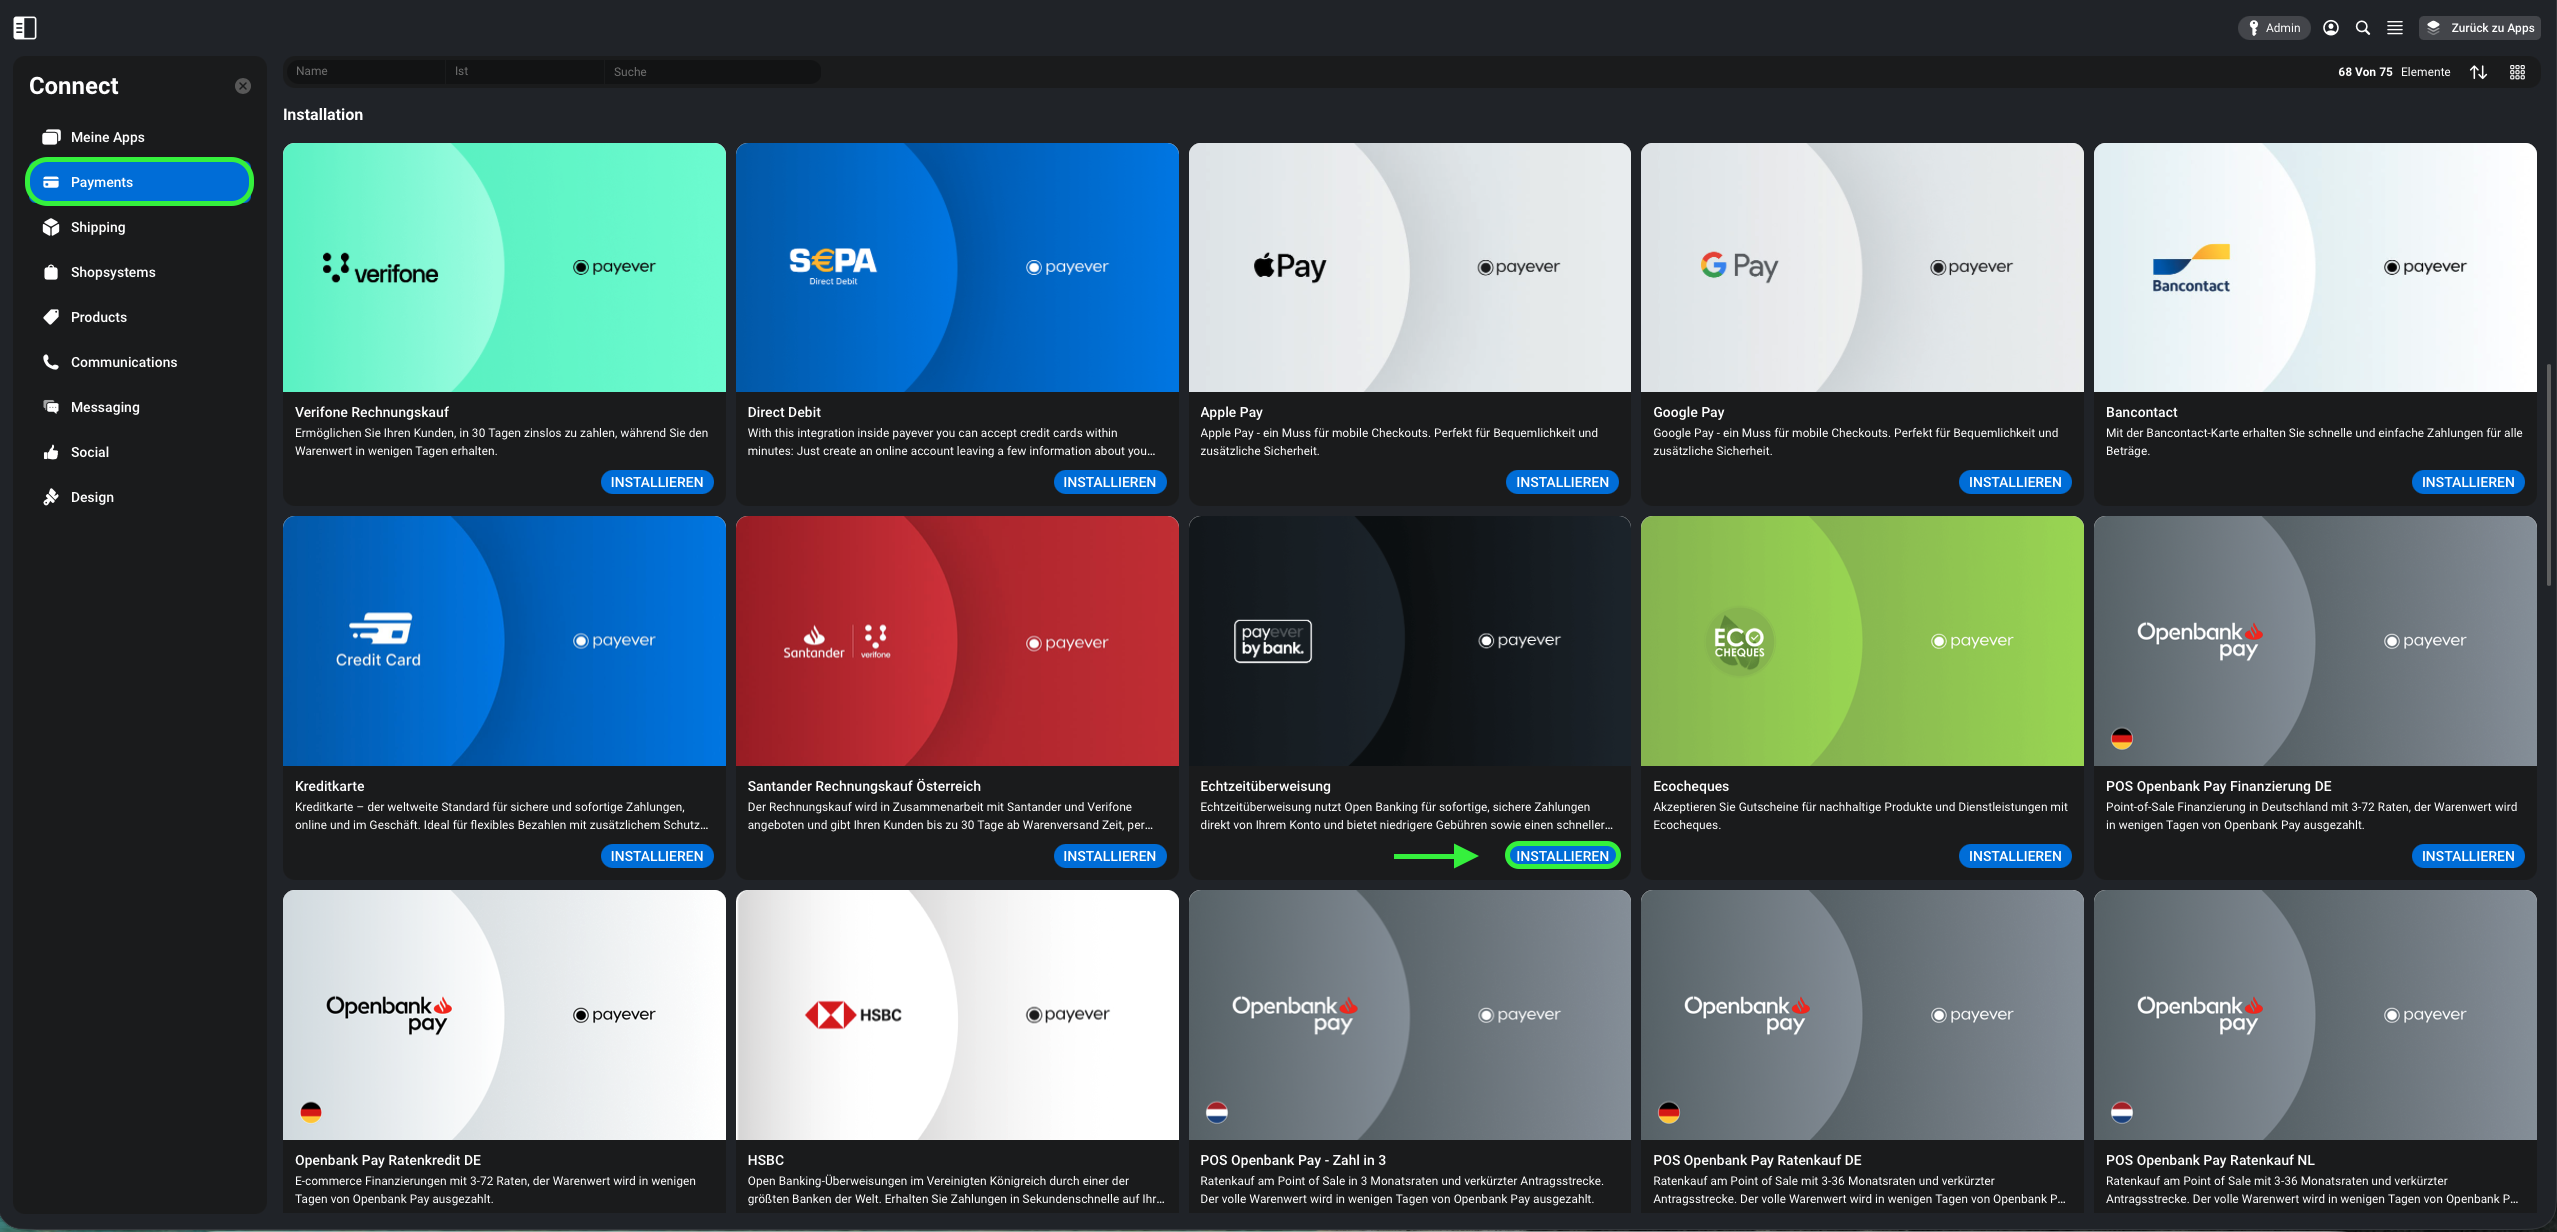
Task: Focus the Suche search field
Action: tap(712, 71)
